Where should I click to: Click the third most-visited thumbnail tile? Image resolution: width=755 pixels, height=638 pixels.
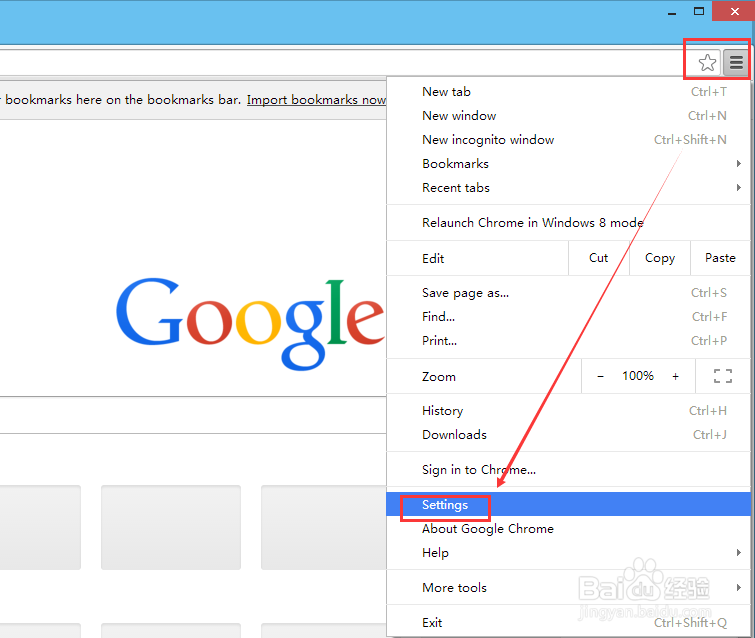(x=324, y=527)
